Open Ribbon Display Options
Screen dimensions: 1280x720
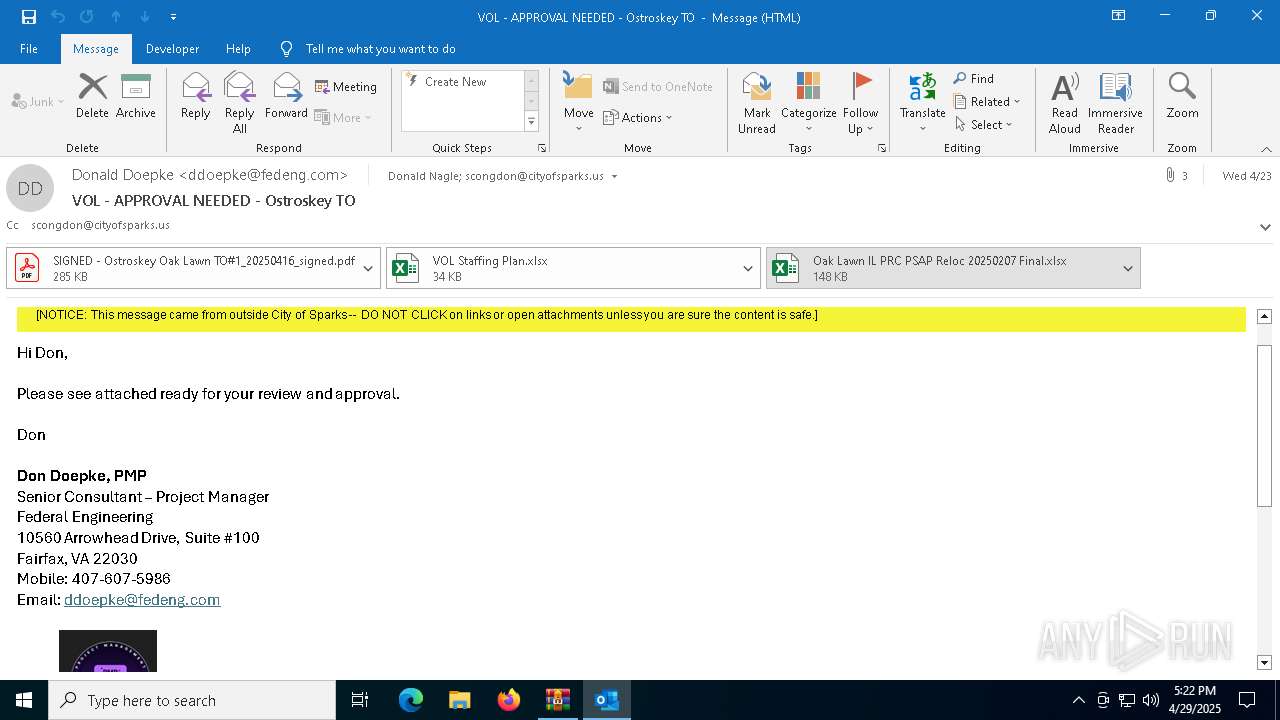(1119, 16)
